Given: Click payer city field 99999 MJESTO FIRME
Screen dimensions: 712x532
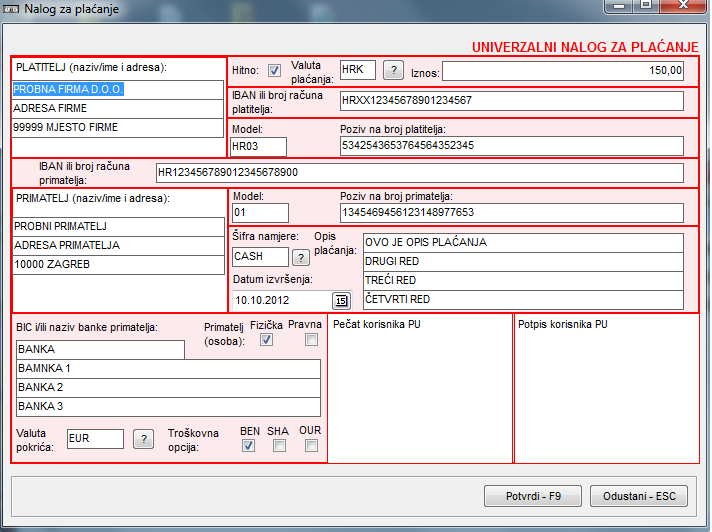Looking at the screenshot, I should tap(118, 128).
